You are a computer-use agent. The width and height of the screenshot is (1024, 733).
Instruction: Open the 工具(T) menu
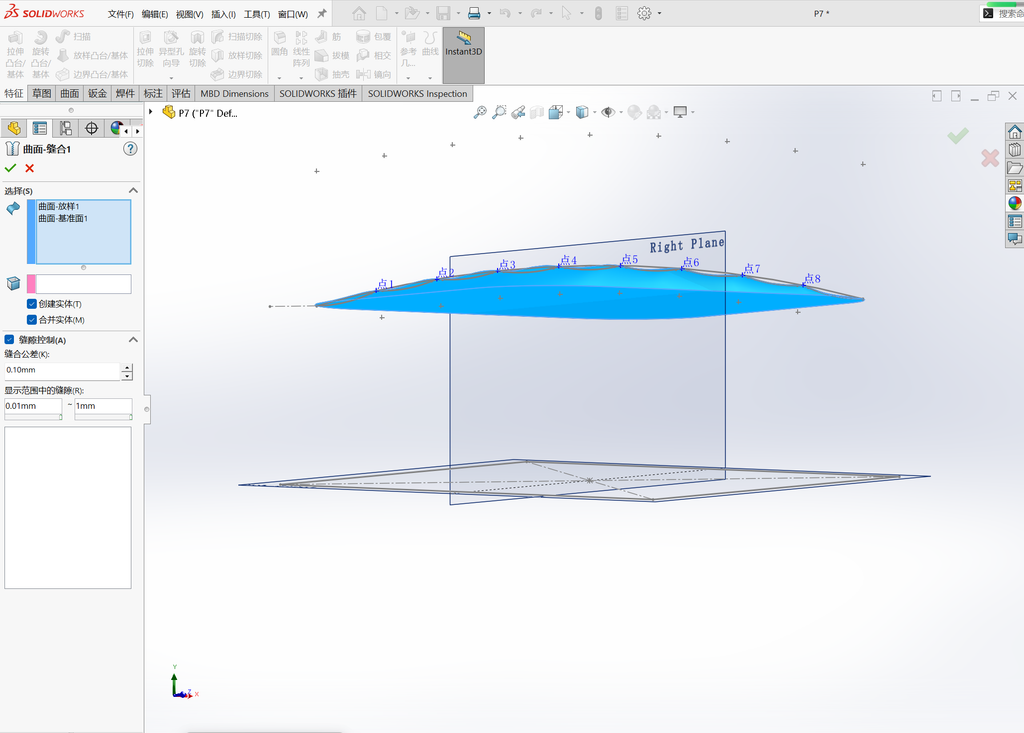tap(257, 14)
